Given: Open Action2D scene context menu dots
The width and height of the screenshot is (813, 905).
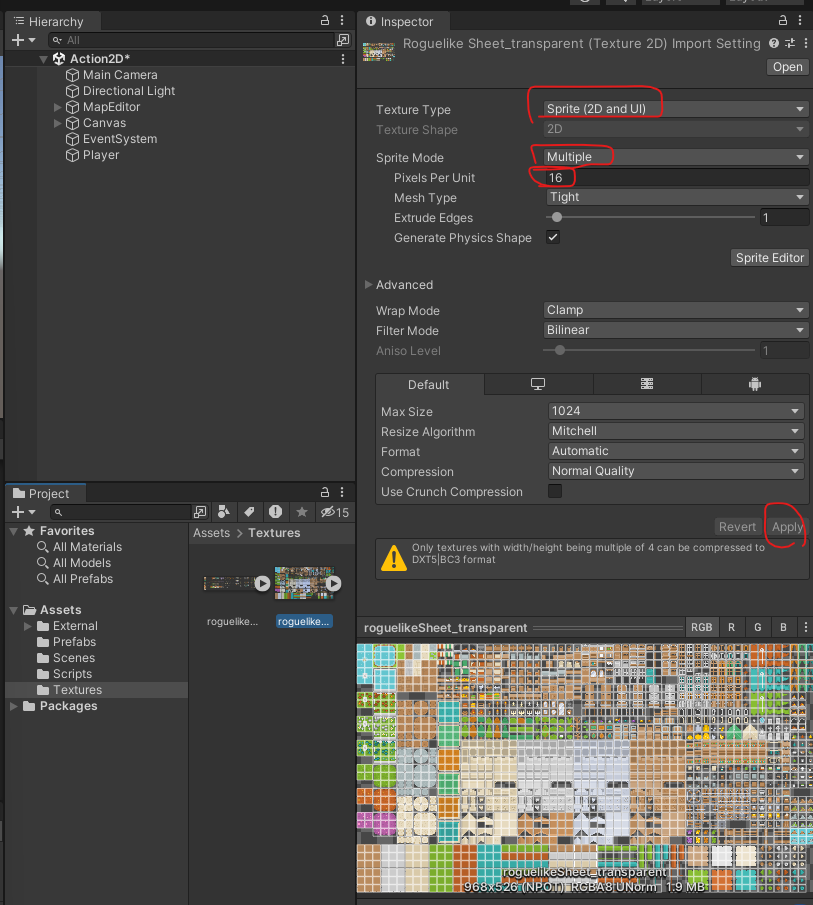Looking at the screenshot, I should pos(343,59).
